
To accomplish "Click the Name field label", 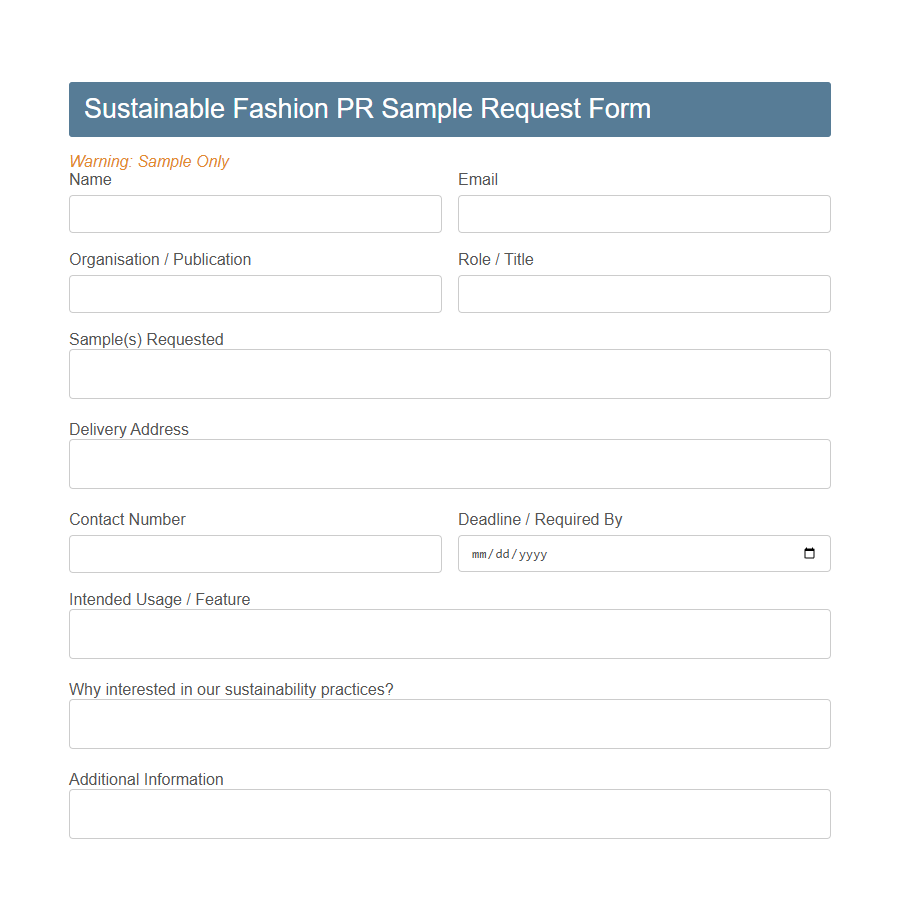I will [89, 179].
